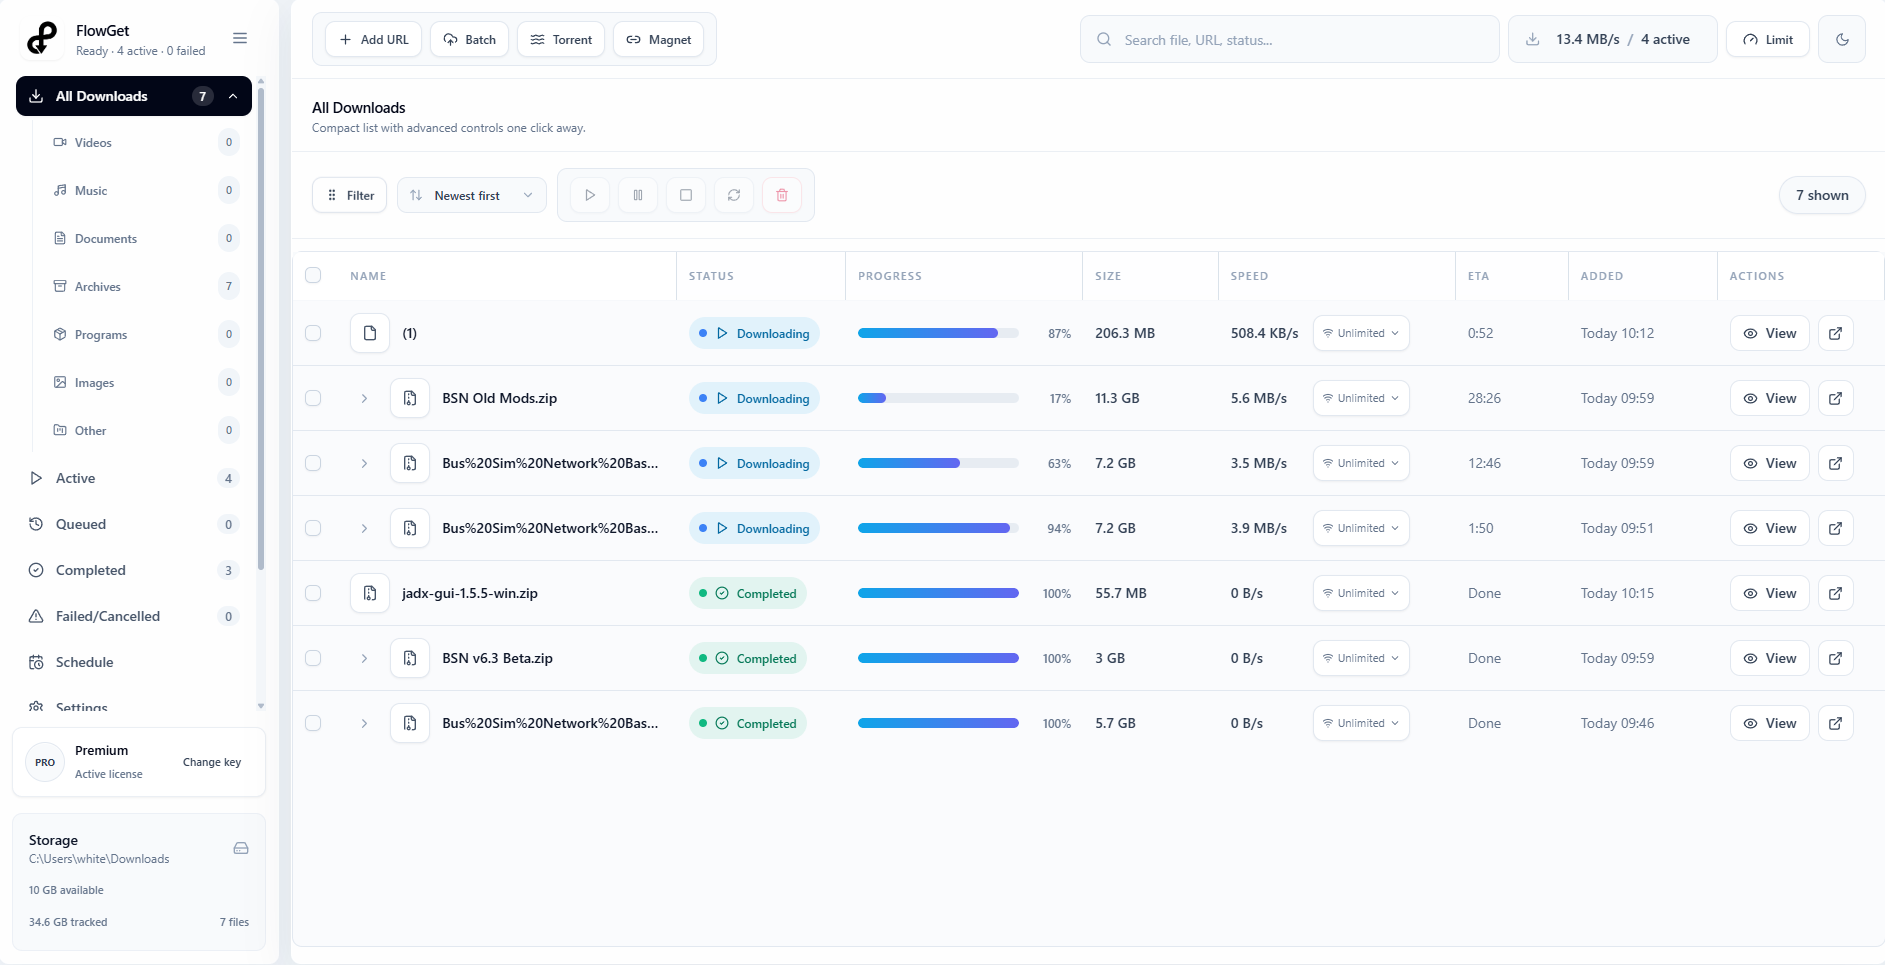1885x965 pixels.
Task: Open external link for BSN Old Mods.zip
Action: tap(1836, 398)
